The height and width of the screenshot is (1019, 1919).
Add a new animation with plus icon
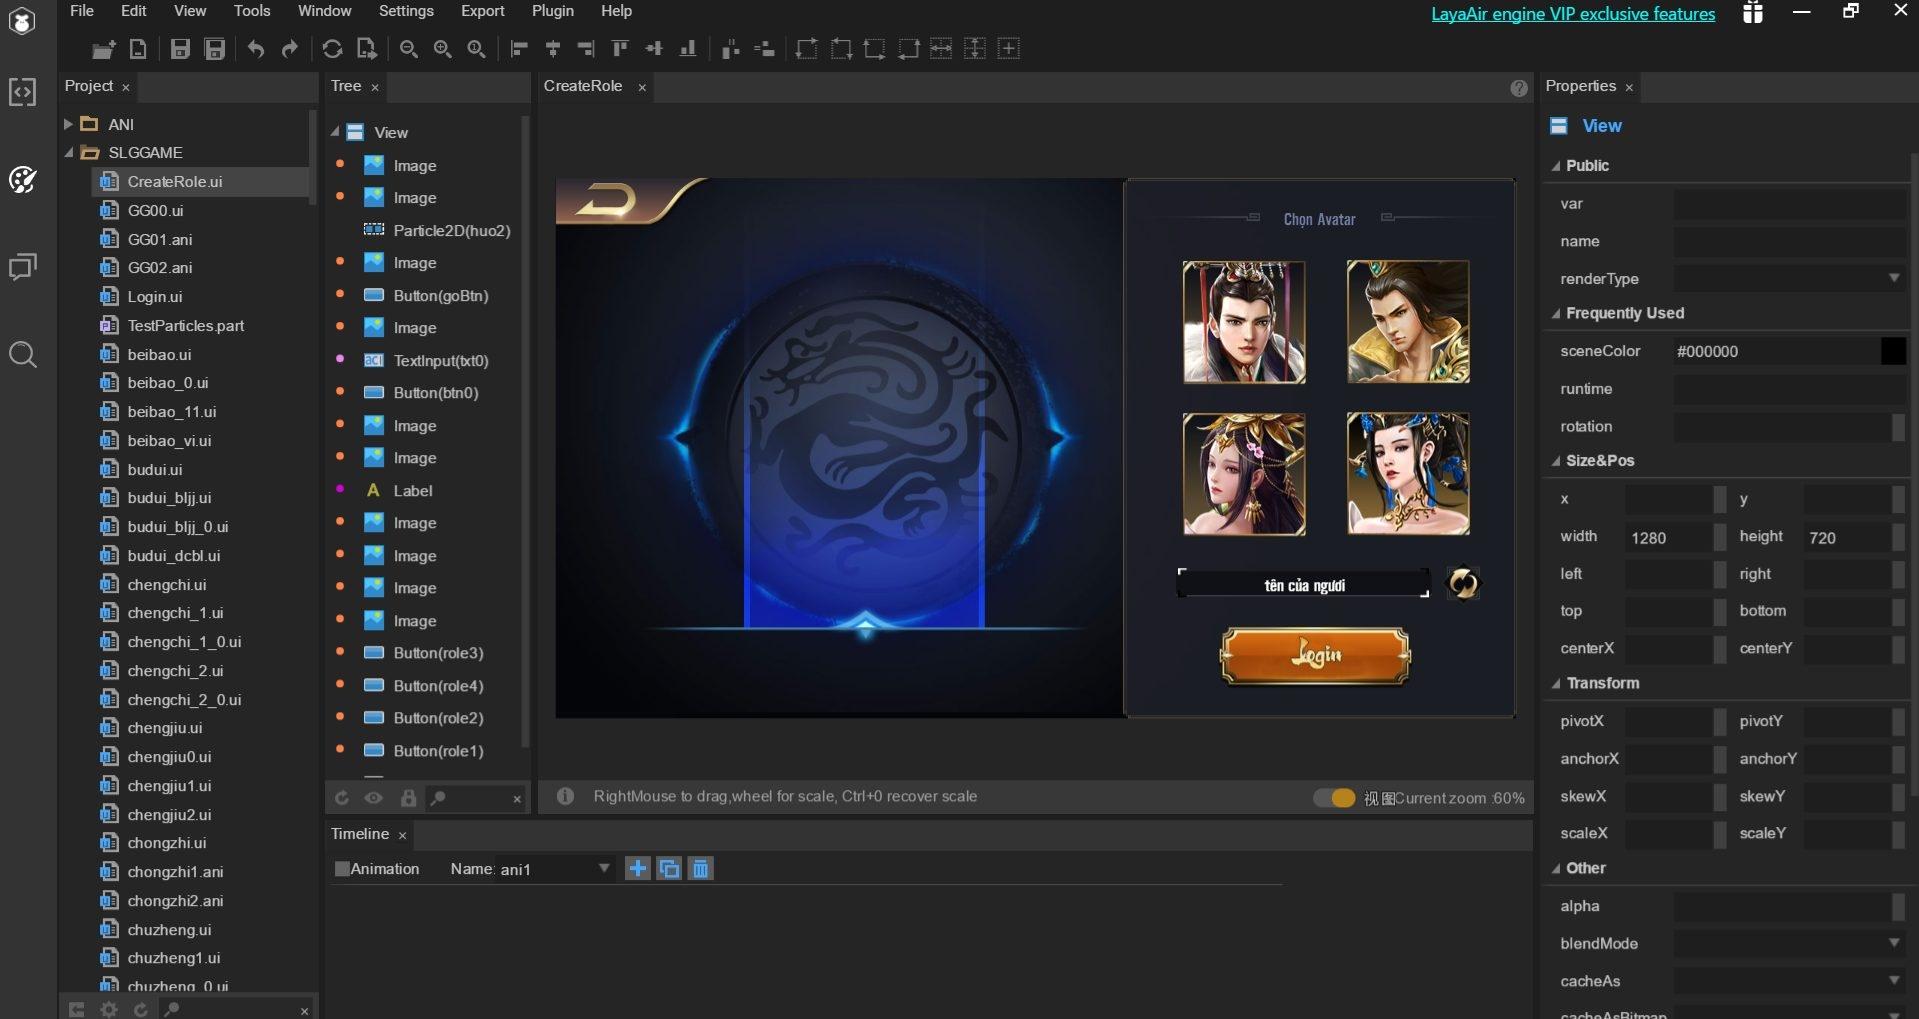tap(637, 869)
